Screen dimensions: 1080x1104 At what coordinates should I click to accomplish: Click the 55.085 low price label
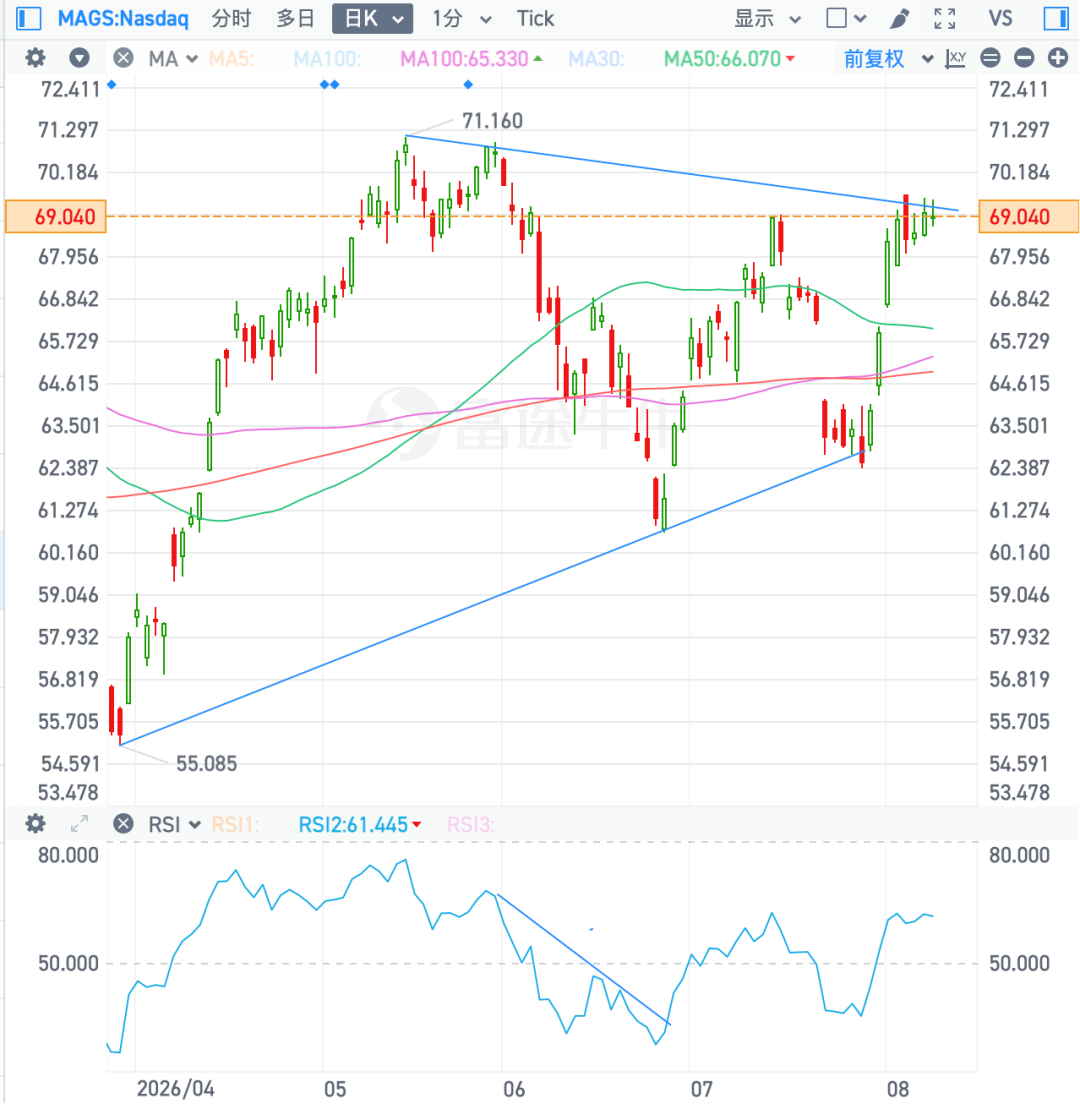pyautogui.click(x=206, y=763)
